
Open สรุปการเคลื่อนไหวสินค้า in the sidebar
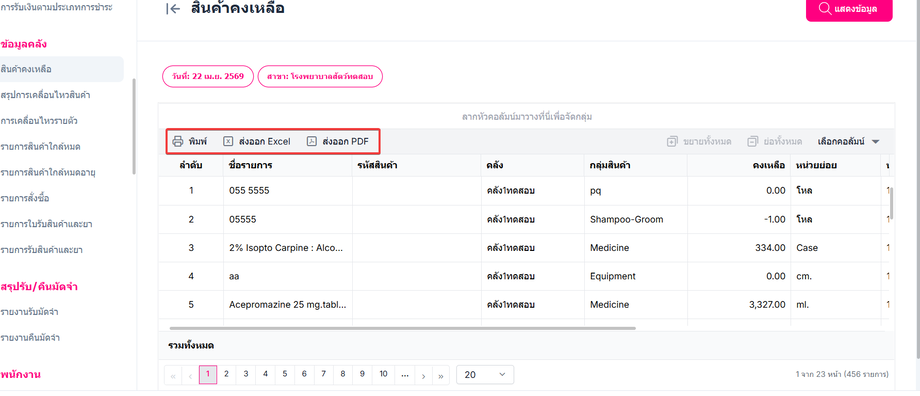(45, 95)
